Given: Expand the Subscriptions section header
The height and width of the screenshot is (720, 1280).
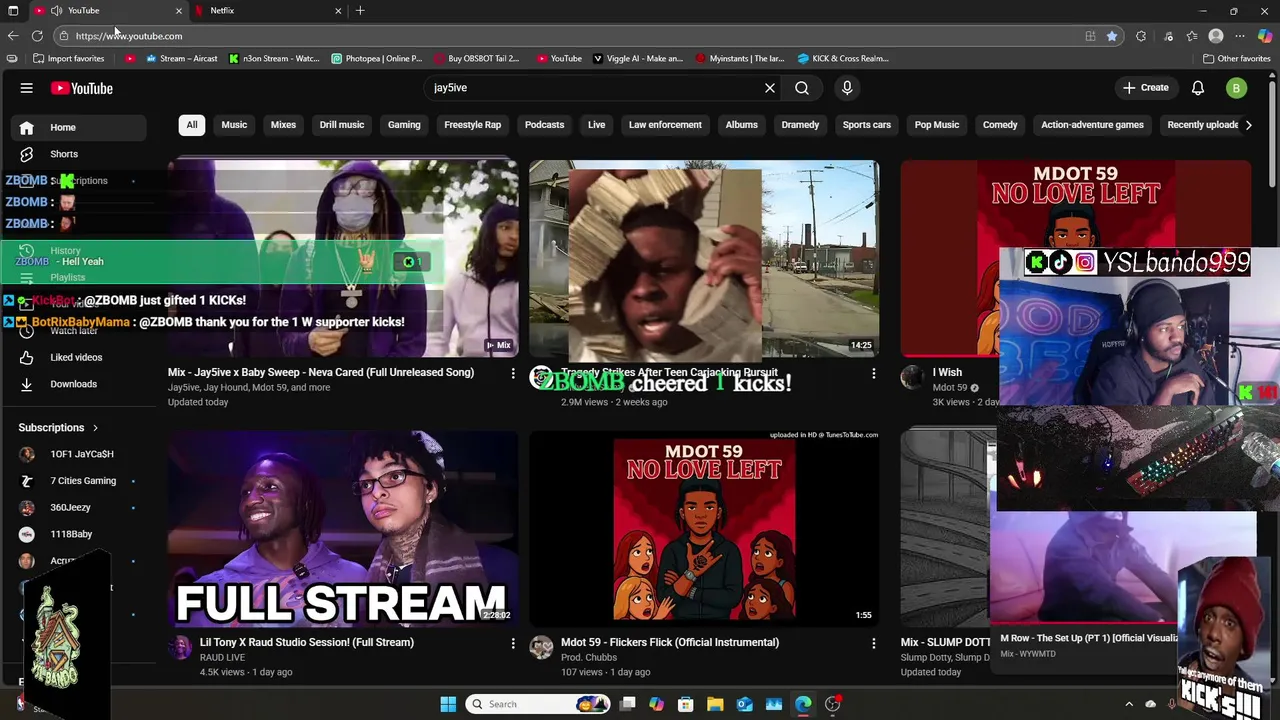Looking at the screenshot, I should [58, 428].
